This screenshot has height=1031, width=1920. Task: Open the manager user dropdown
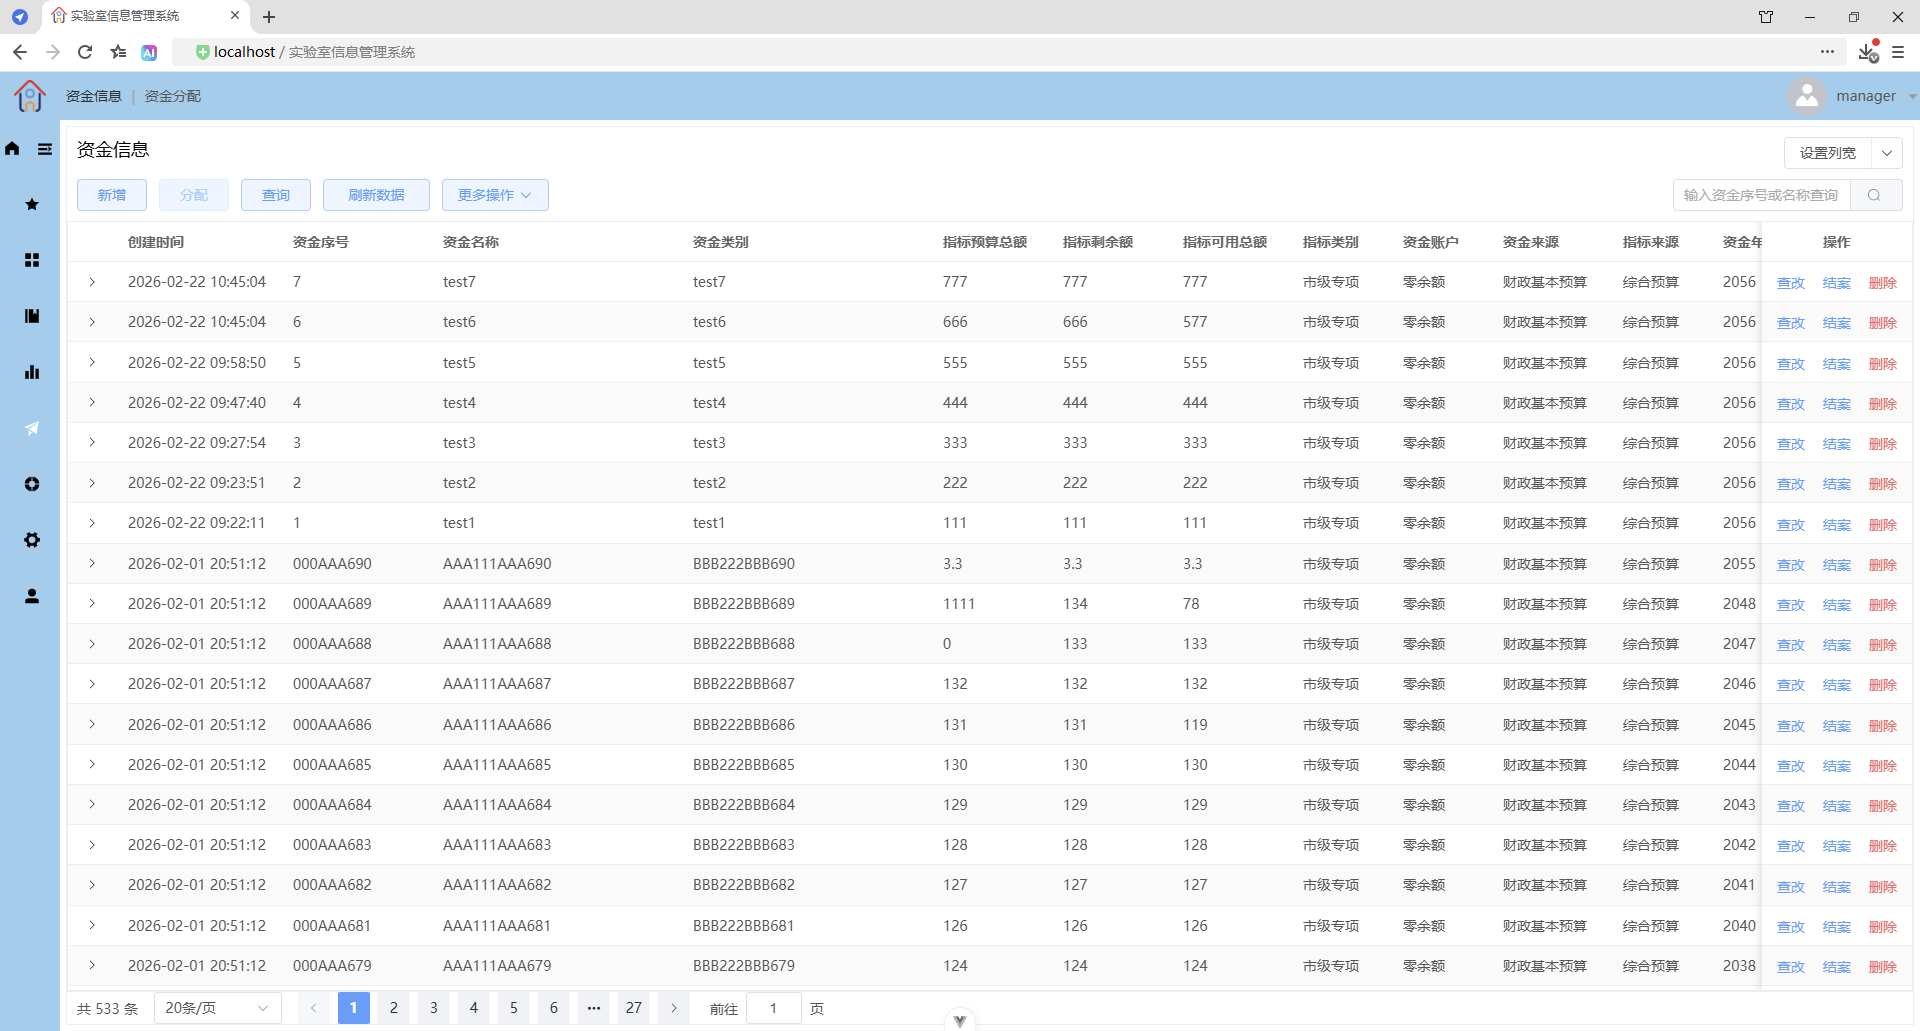pos(1911,96)
